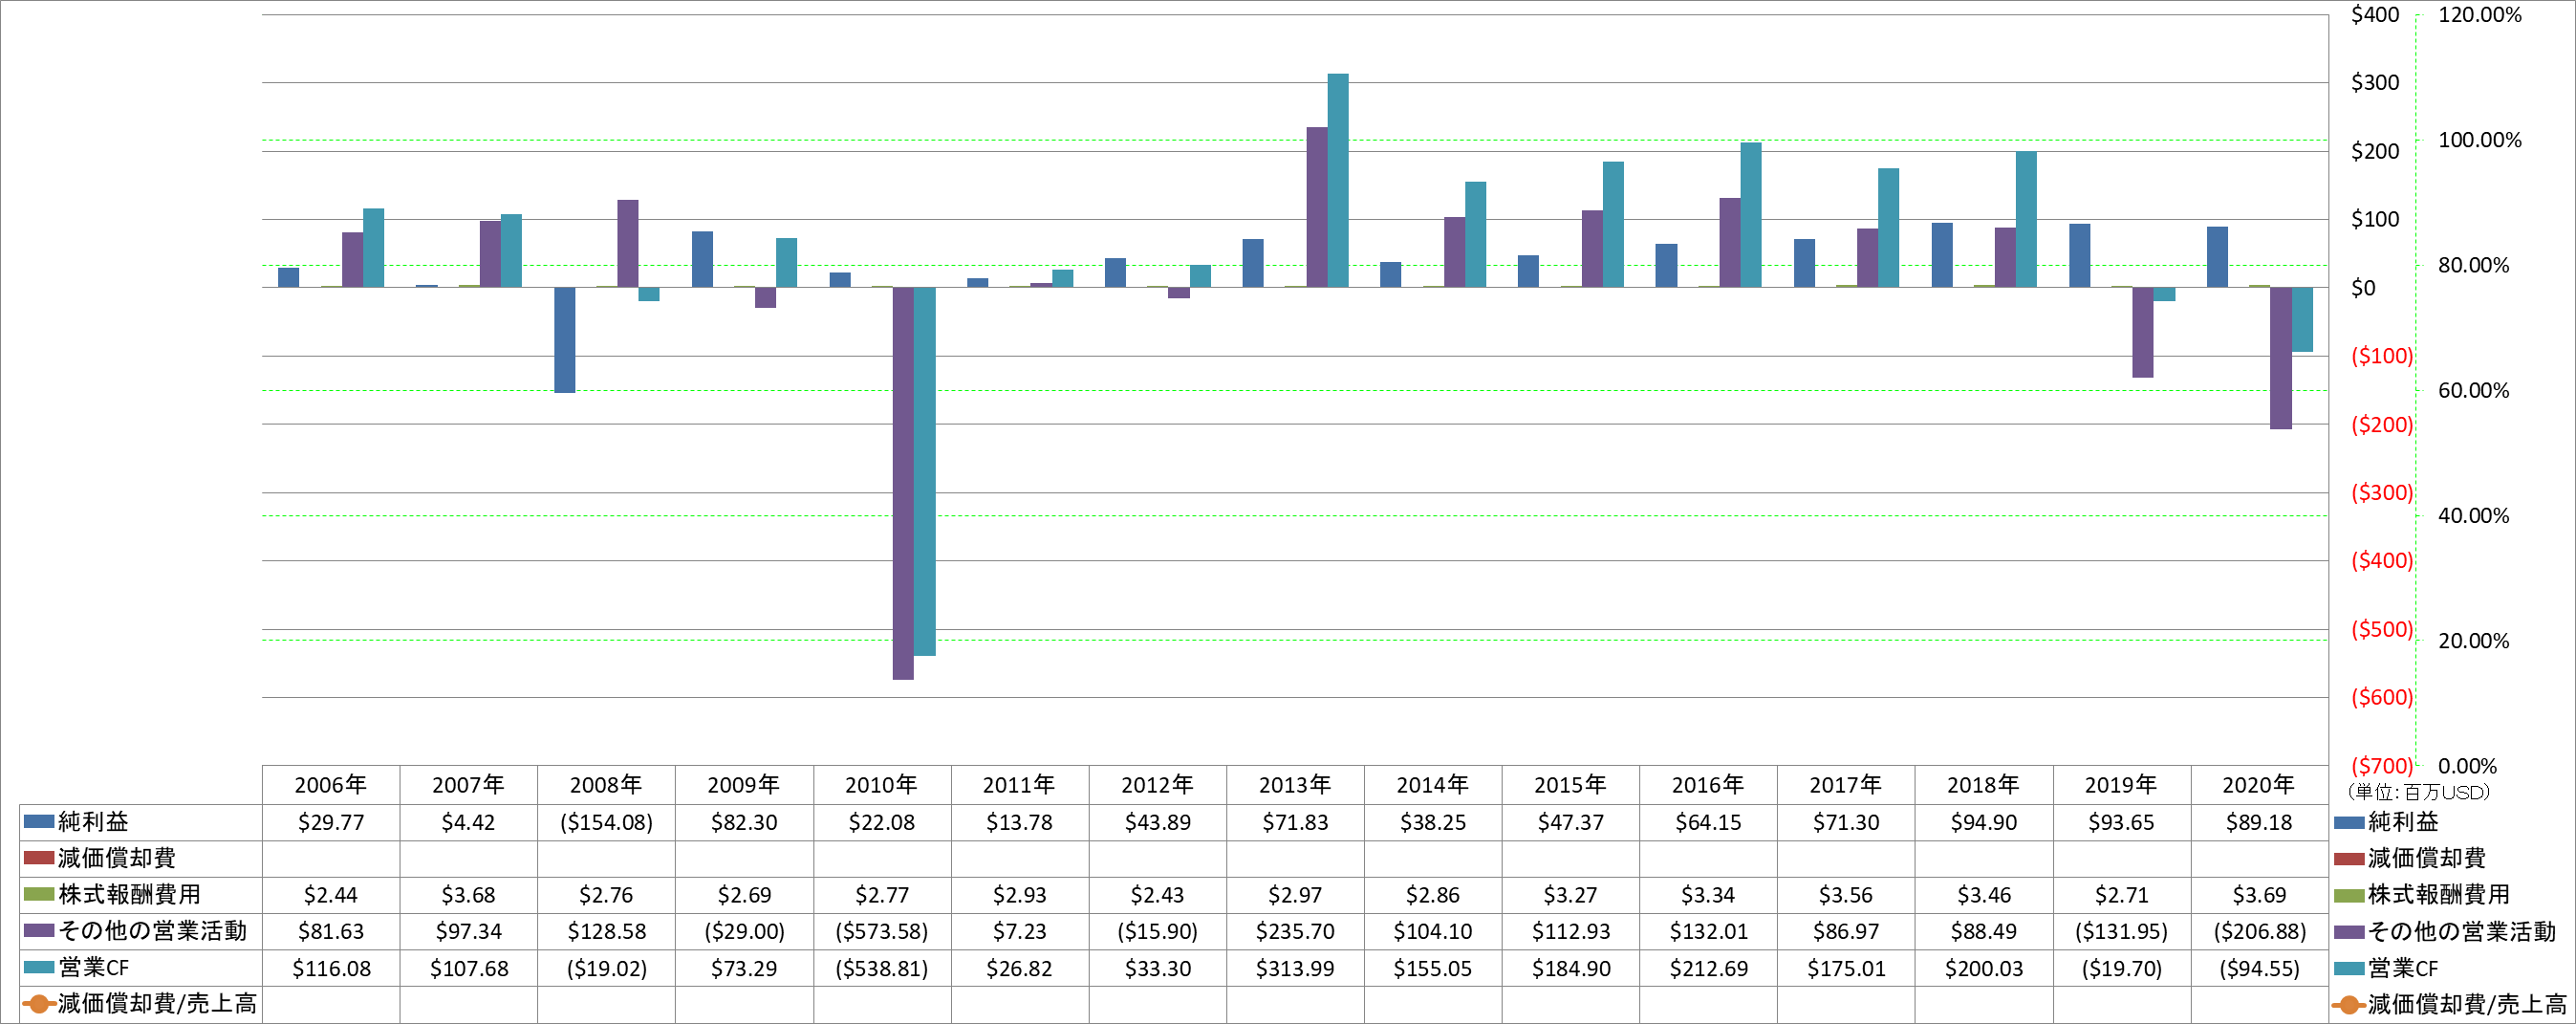
Task: Click the 2010年 teal operating CF bar
Action: [x=925, y=471]
